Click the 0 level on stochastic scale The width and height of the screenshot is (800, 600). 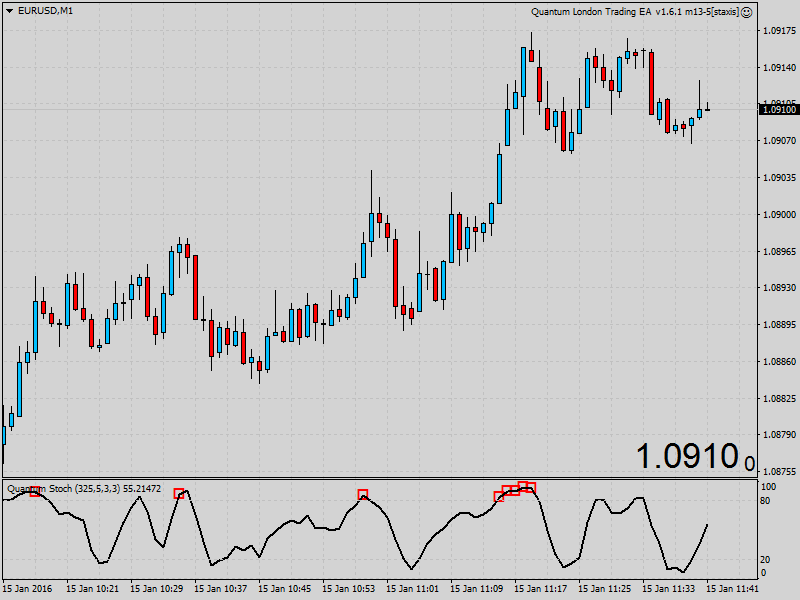763,573
